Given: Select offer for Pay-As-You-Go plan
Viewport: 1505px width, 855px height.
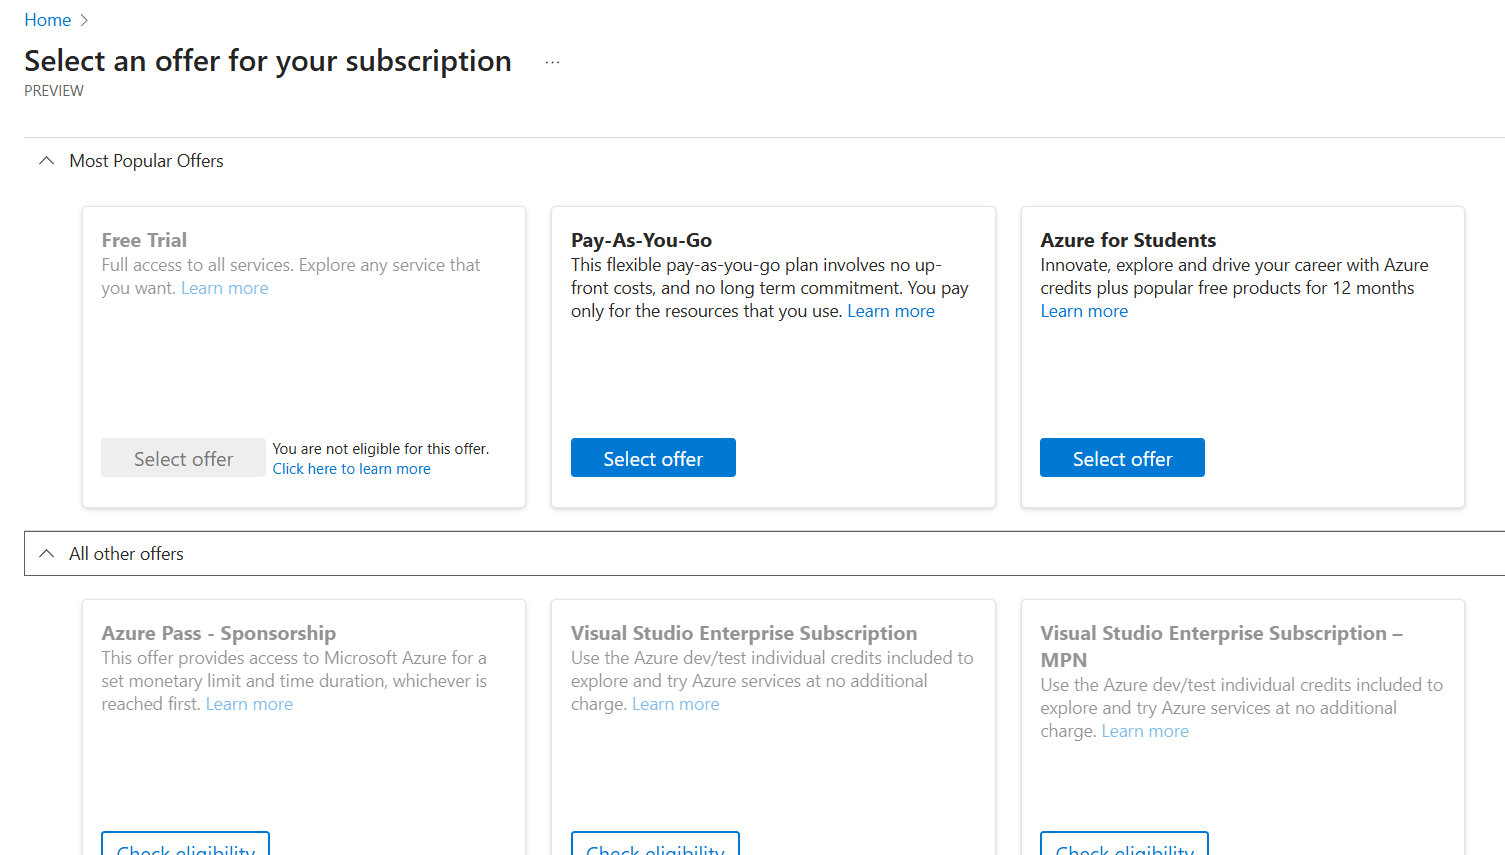Looking at the screenshot, I should (653, 458).
